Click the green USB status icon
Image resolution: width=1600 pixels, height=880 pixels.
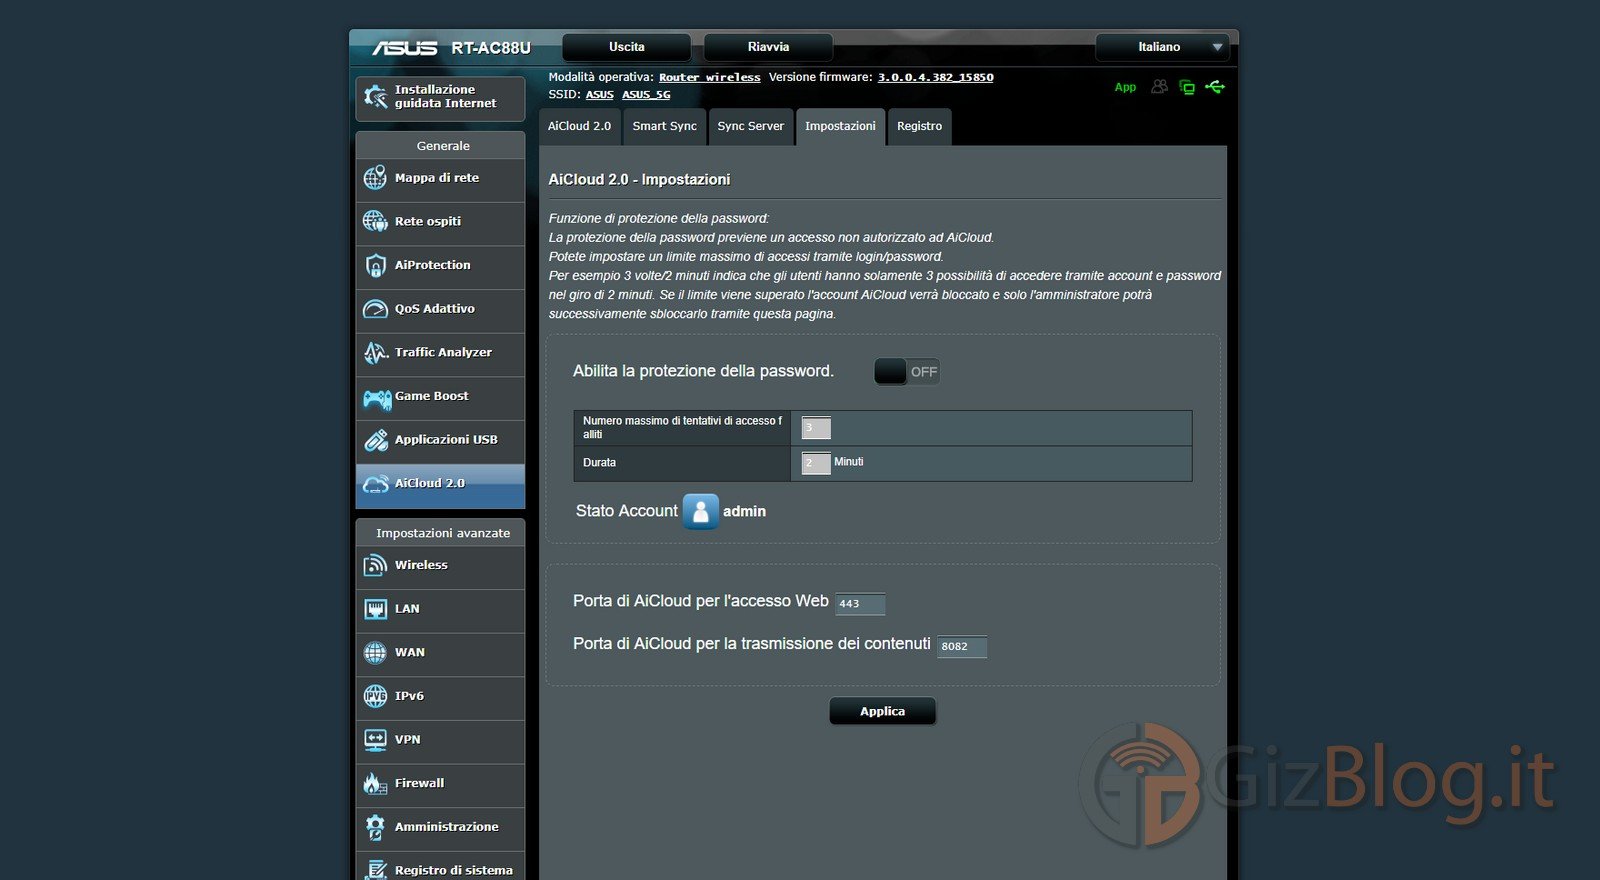pyautogui.click(x=1215, y=87)
